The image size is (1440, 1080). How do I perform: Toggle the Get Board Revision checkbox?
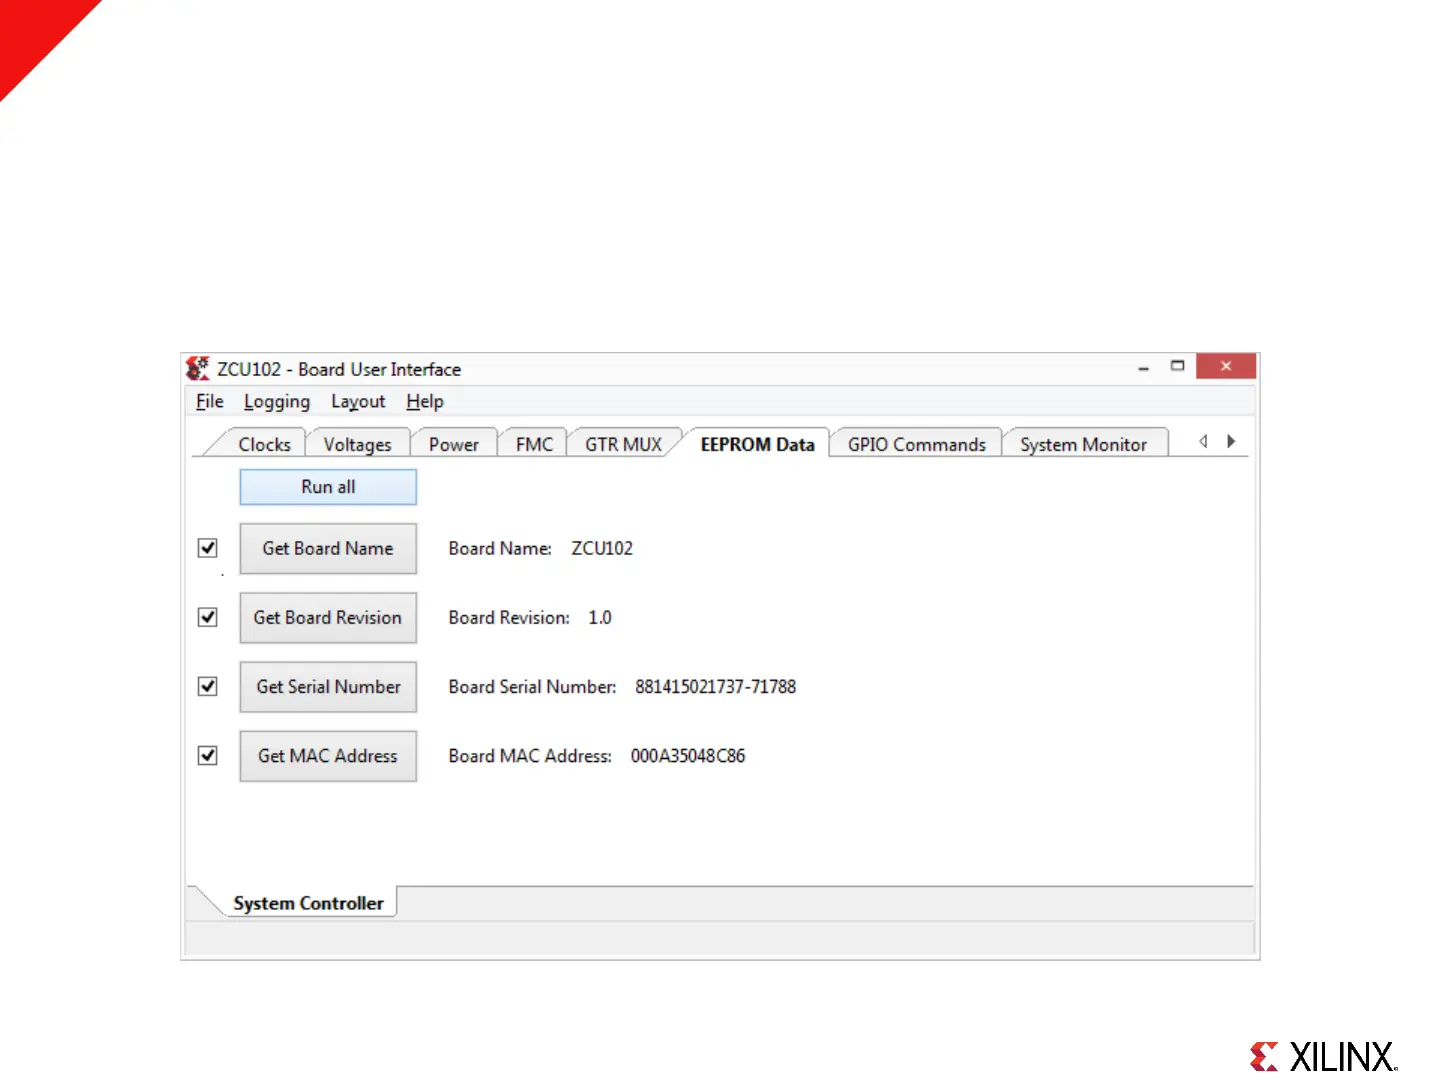click(x=208, y=617)
